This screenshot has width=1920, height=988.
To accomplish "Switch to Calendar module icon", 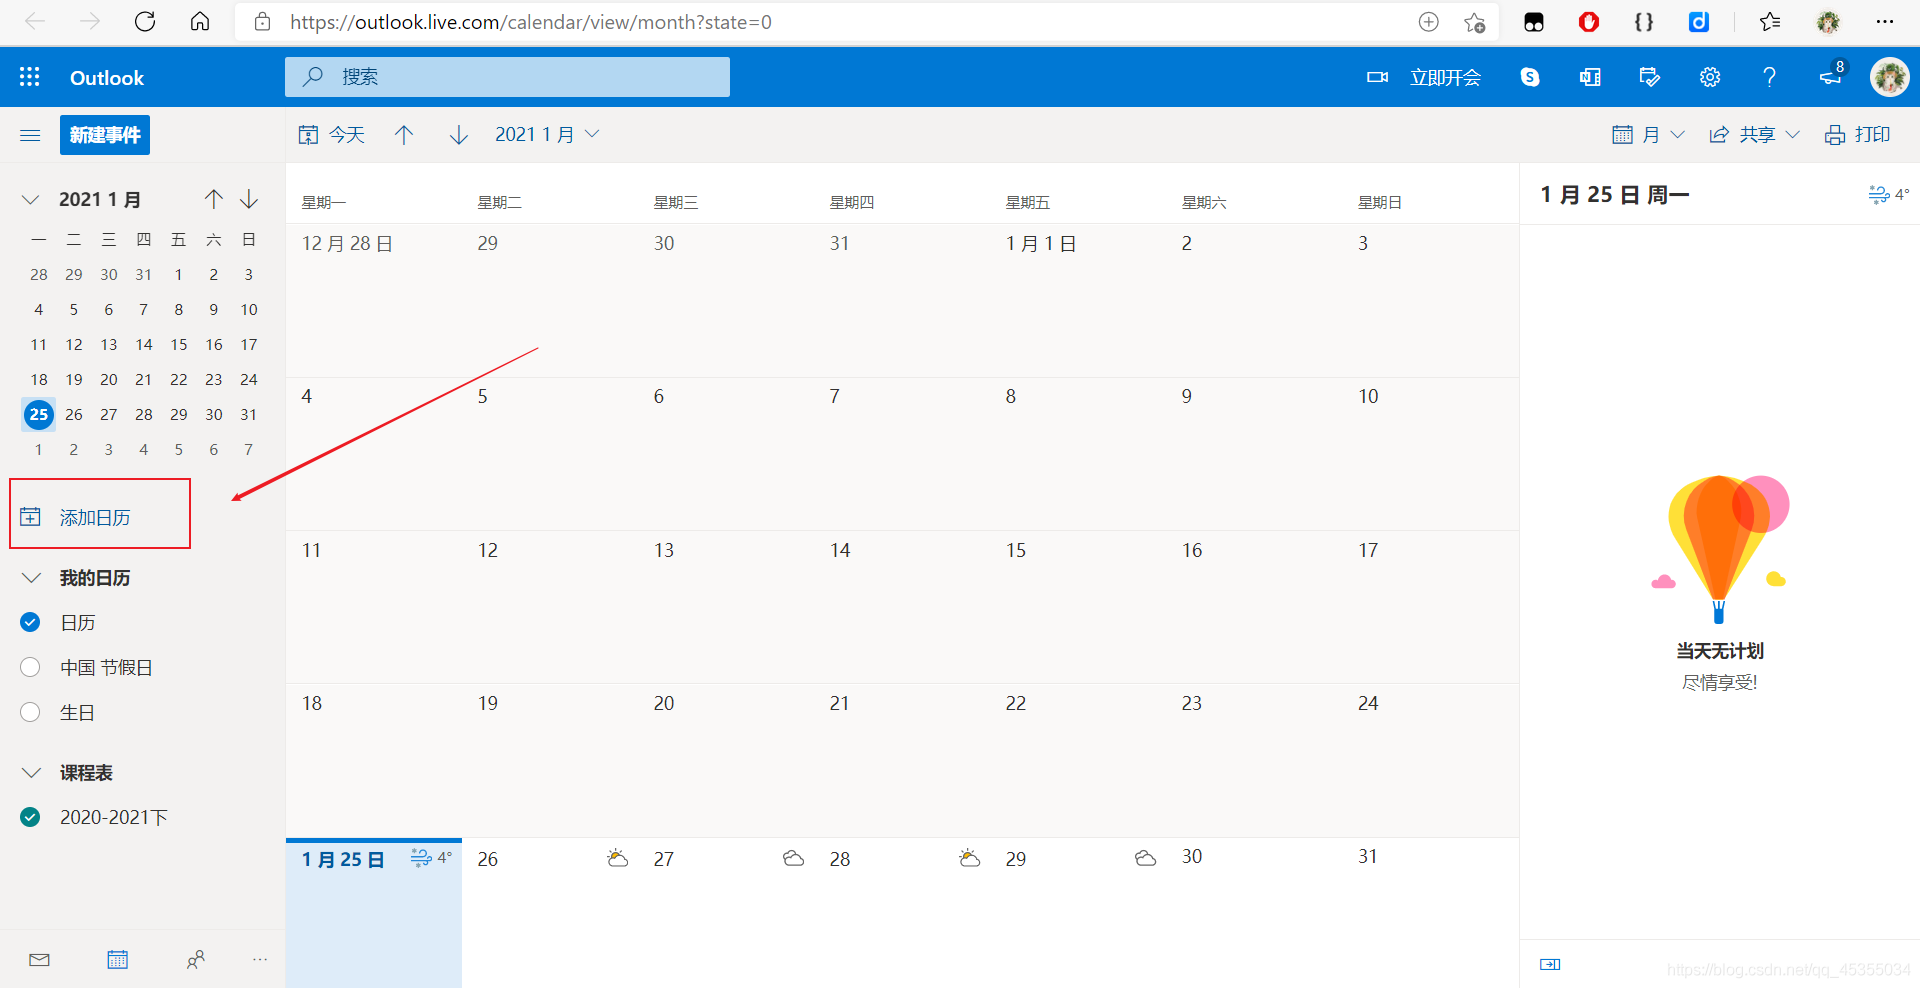I will click(117, 960).
